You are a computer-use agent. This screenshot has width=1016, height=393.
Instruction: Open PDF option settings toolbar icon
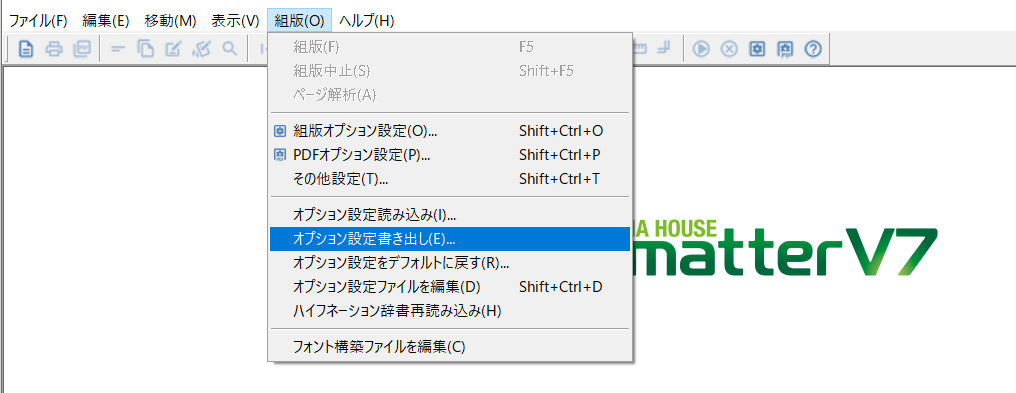785,49
